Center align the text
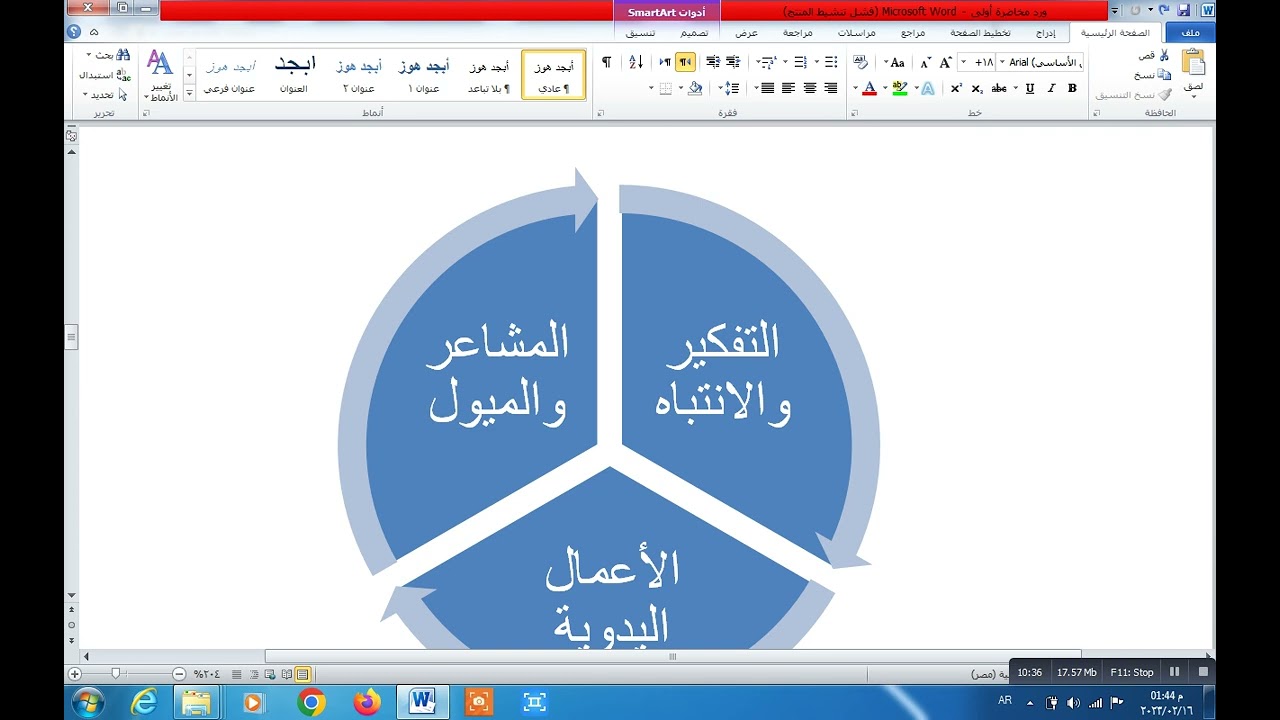 809,88
